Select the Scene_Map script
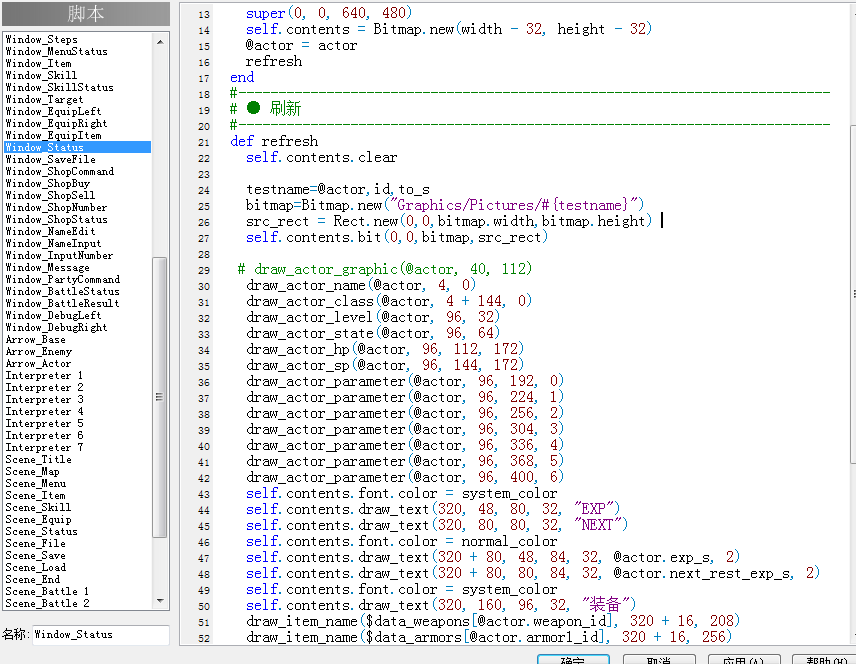This screenshot has height=664, width=856. point(32,472)
